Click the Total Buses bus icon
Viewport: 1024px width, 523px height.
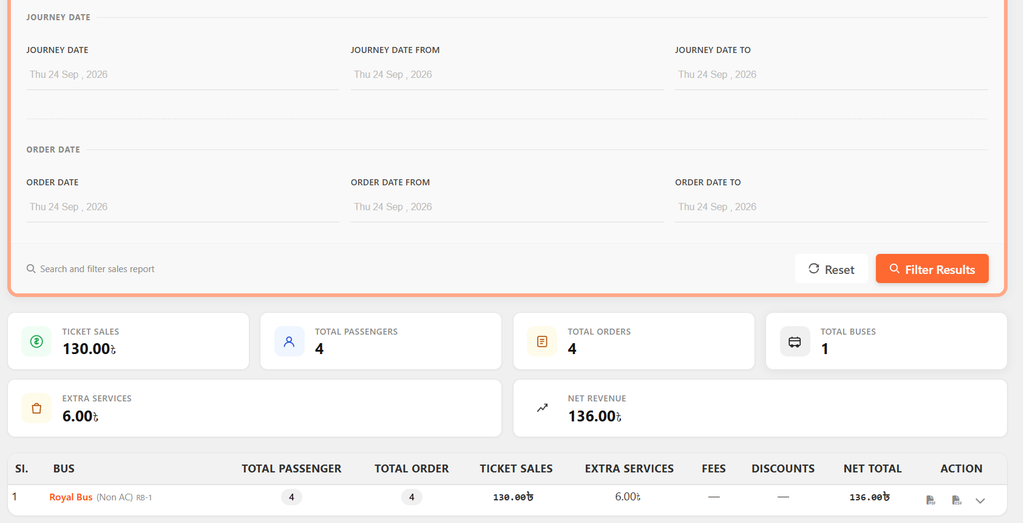[x=795, y=341]
